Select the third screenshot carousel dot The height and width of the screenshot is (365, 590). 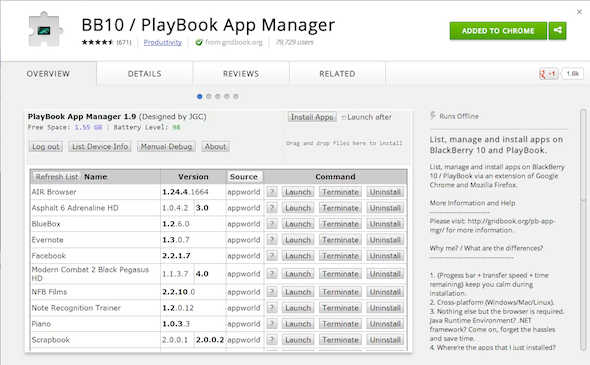click(x=217, y=96)
